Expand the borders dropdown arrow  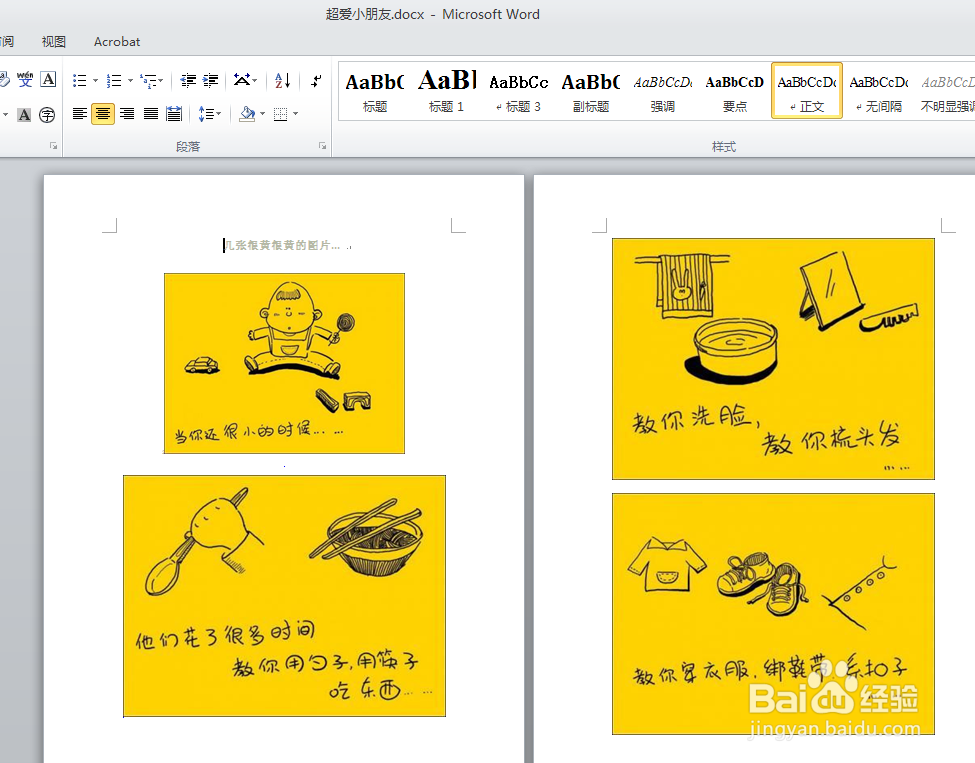(297, 113)
